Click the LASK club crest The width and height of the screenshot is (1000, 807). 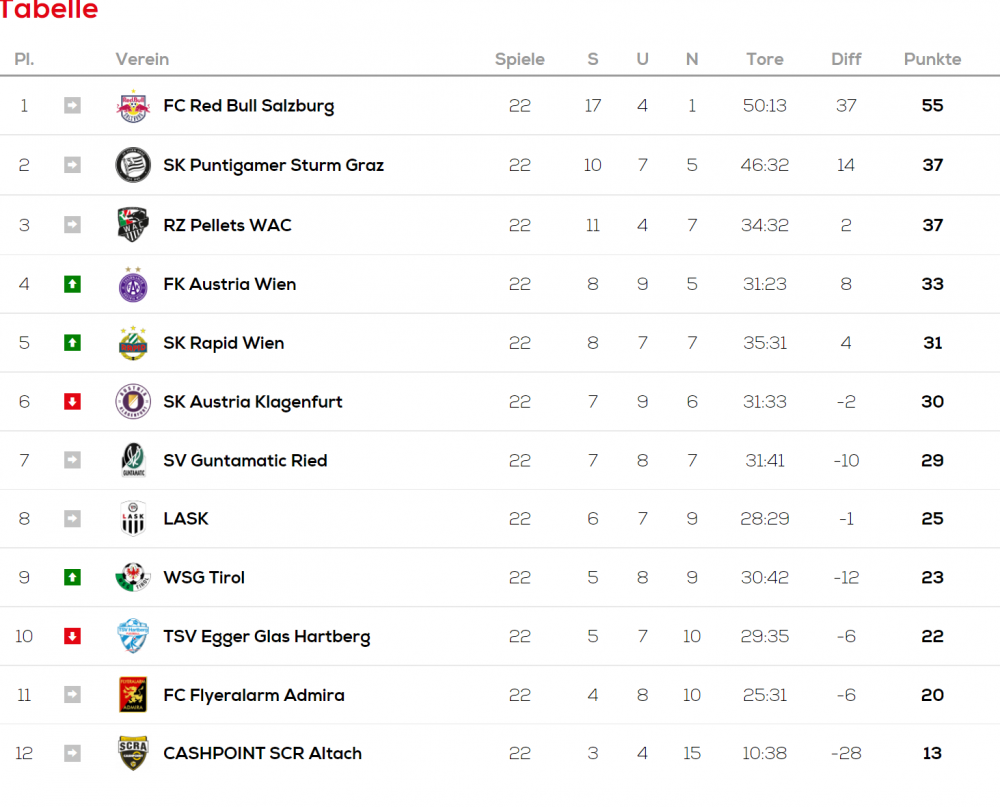[x=133, y=519]
